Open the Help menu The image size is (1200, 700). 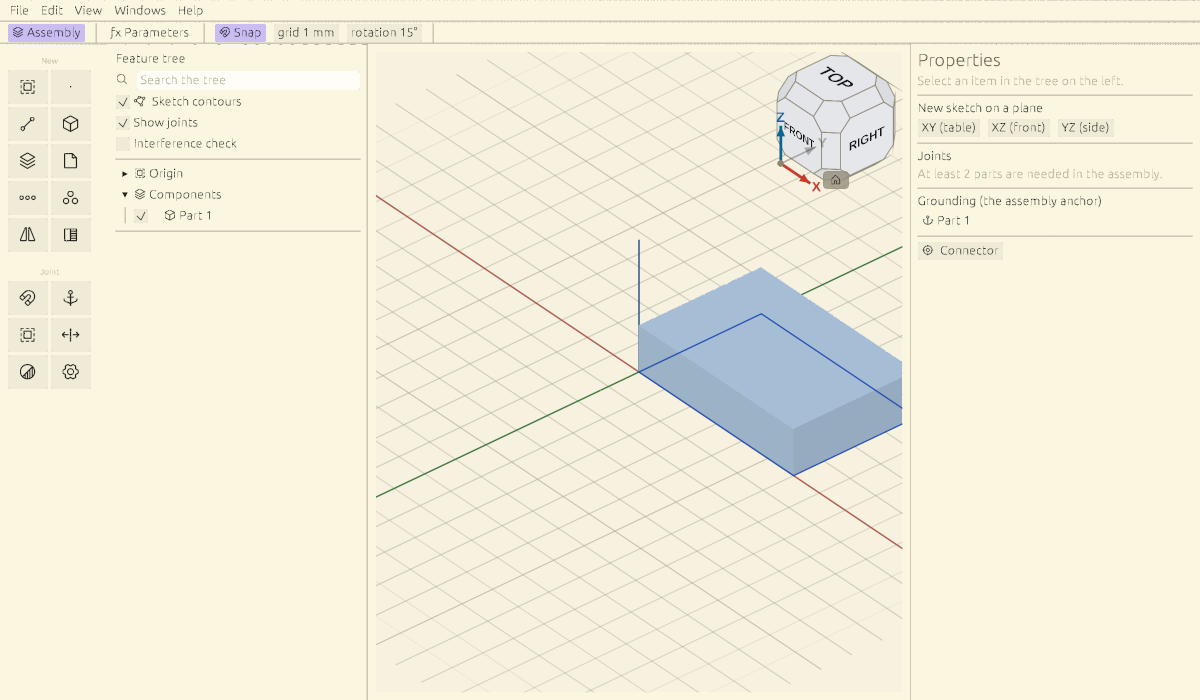[190, 10]
